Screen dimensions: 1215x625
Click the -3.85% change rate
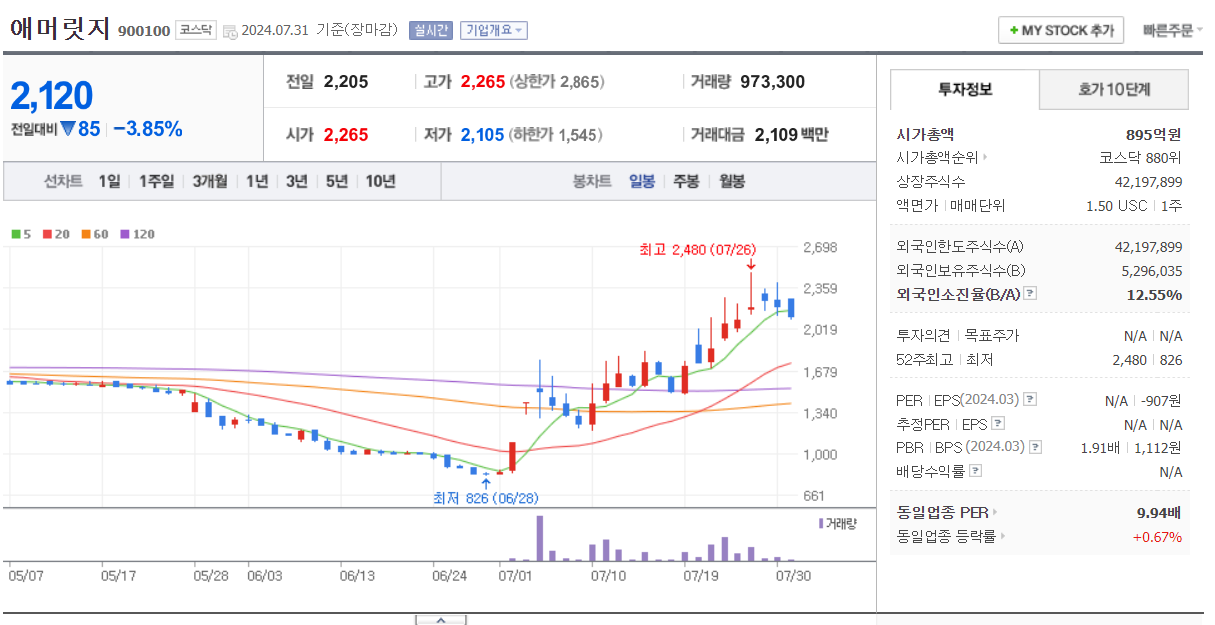[148, 128]
